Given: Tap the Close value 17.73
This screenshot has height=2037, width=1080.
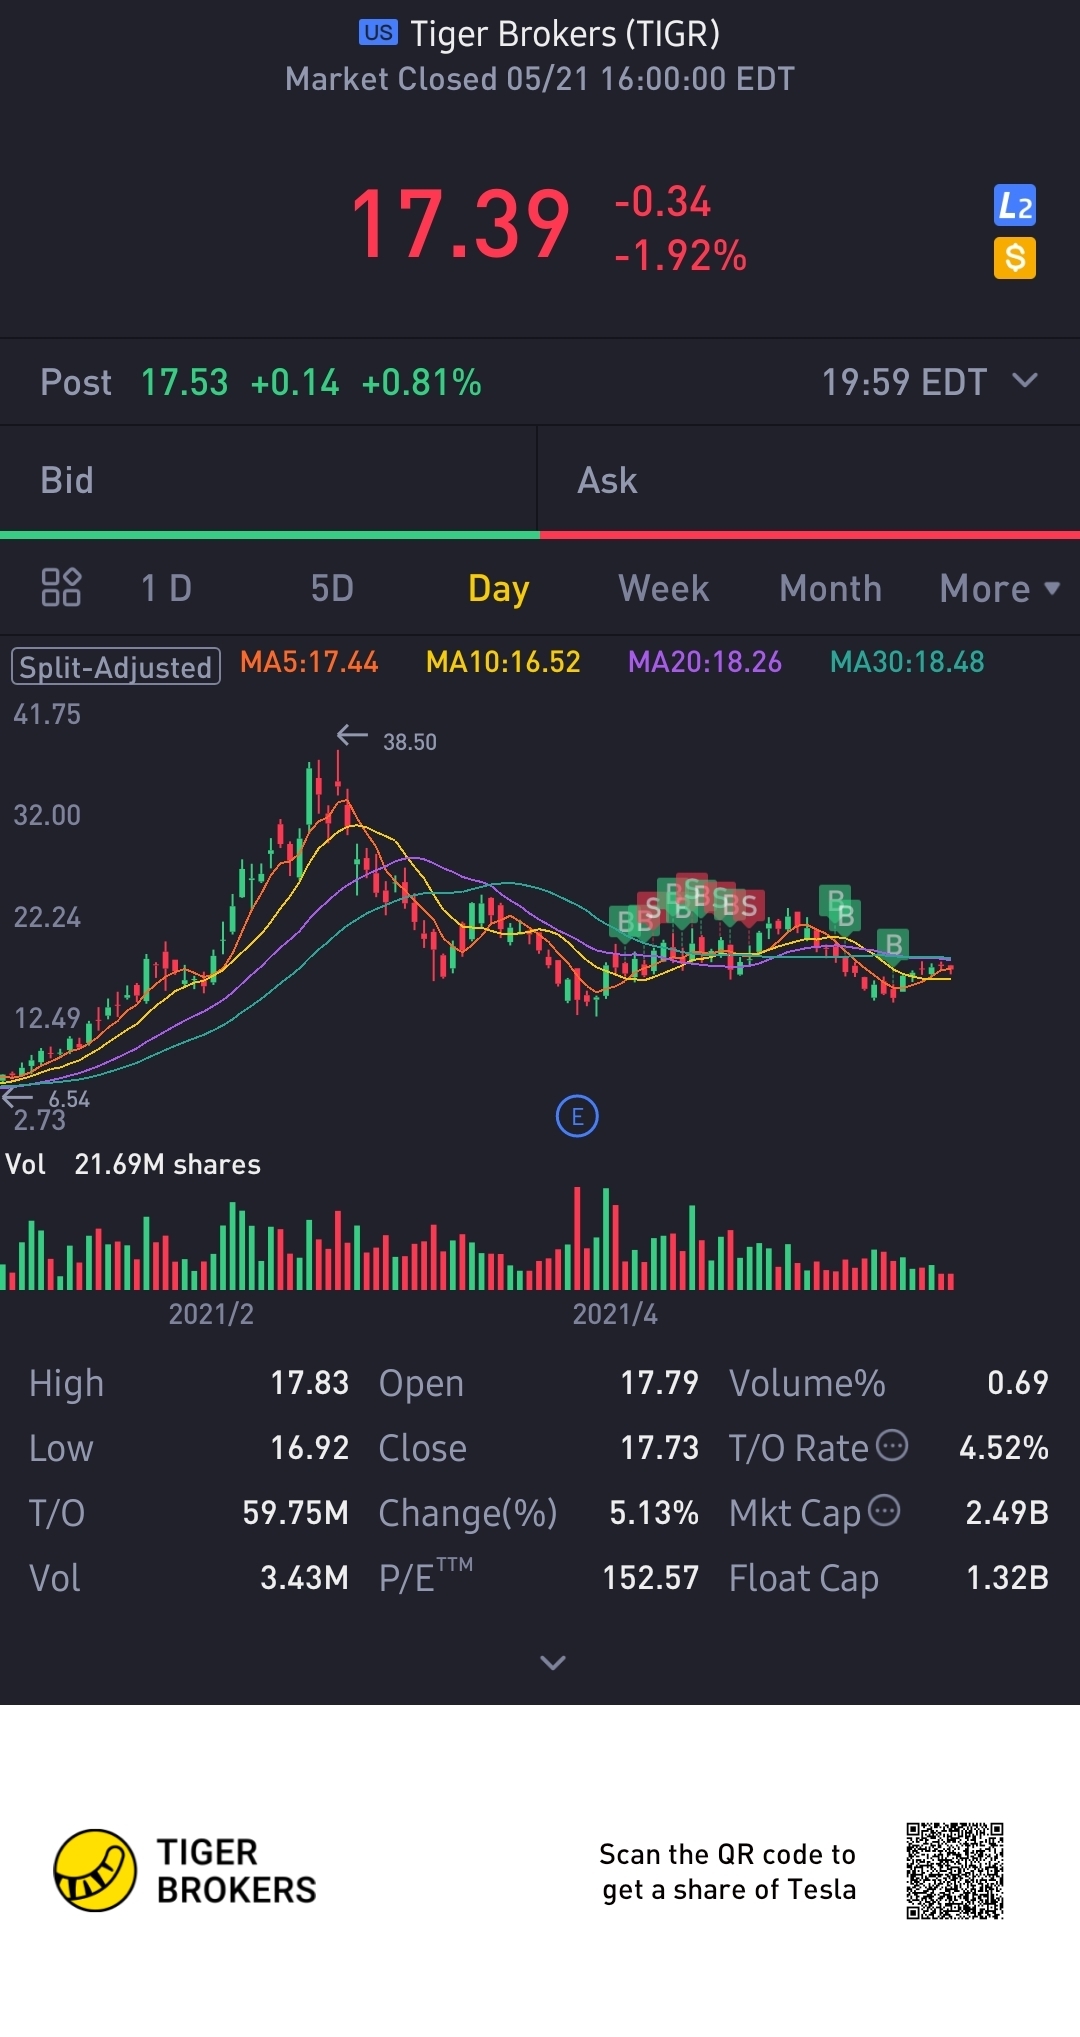Looking at the screenshot, I should [x=660, y=1448].
